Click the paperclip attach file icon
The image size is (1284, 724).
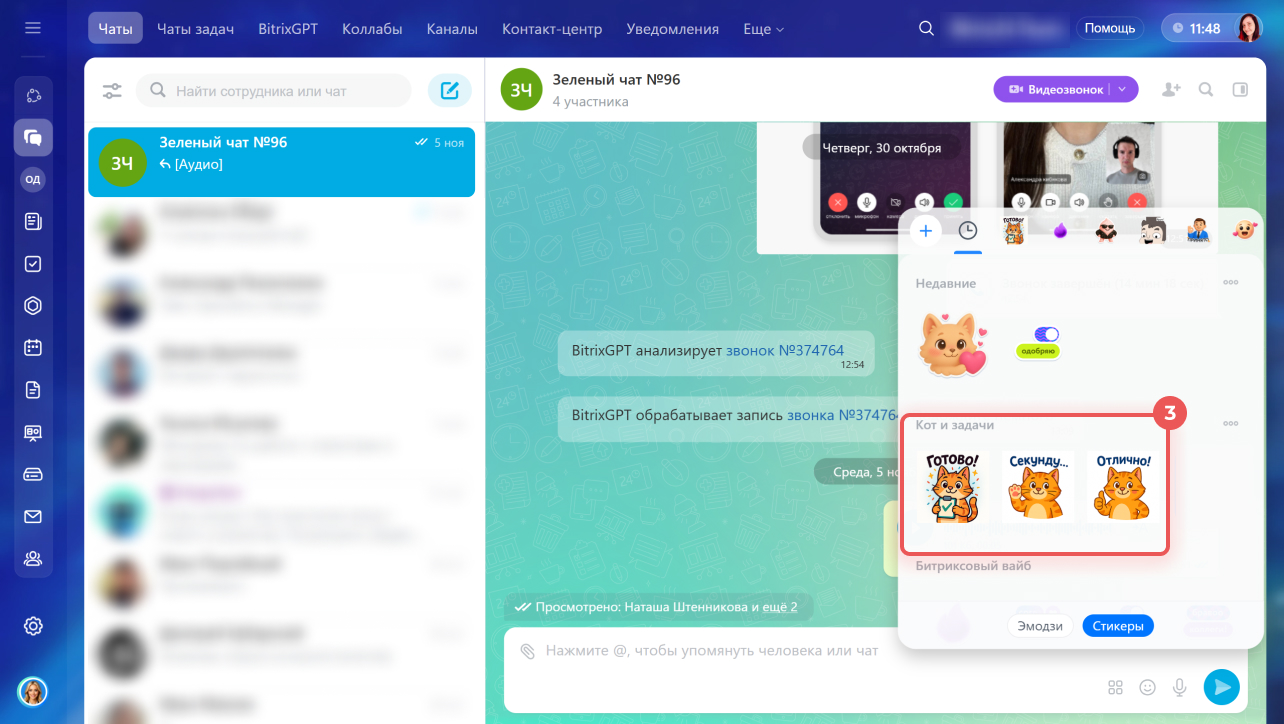527,651
